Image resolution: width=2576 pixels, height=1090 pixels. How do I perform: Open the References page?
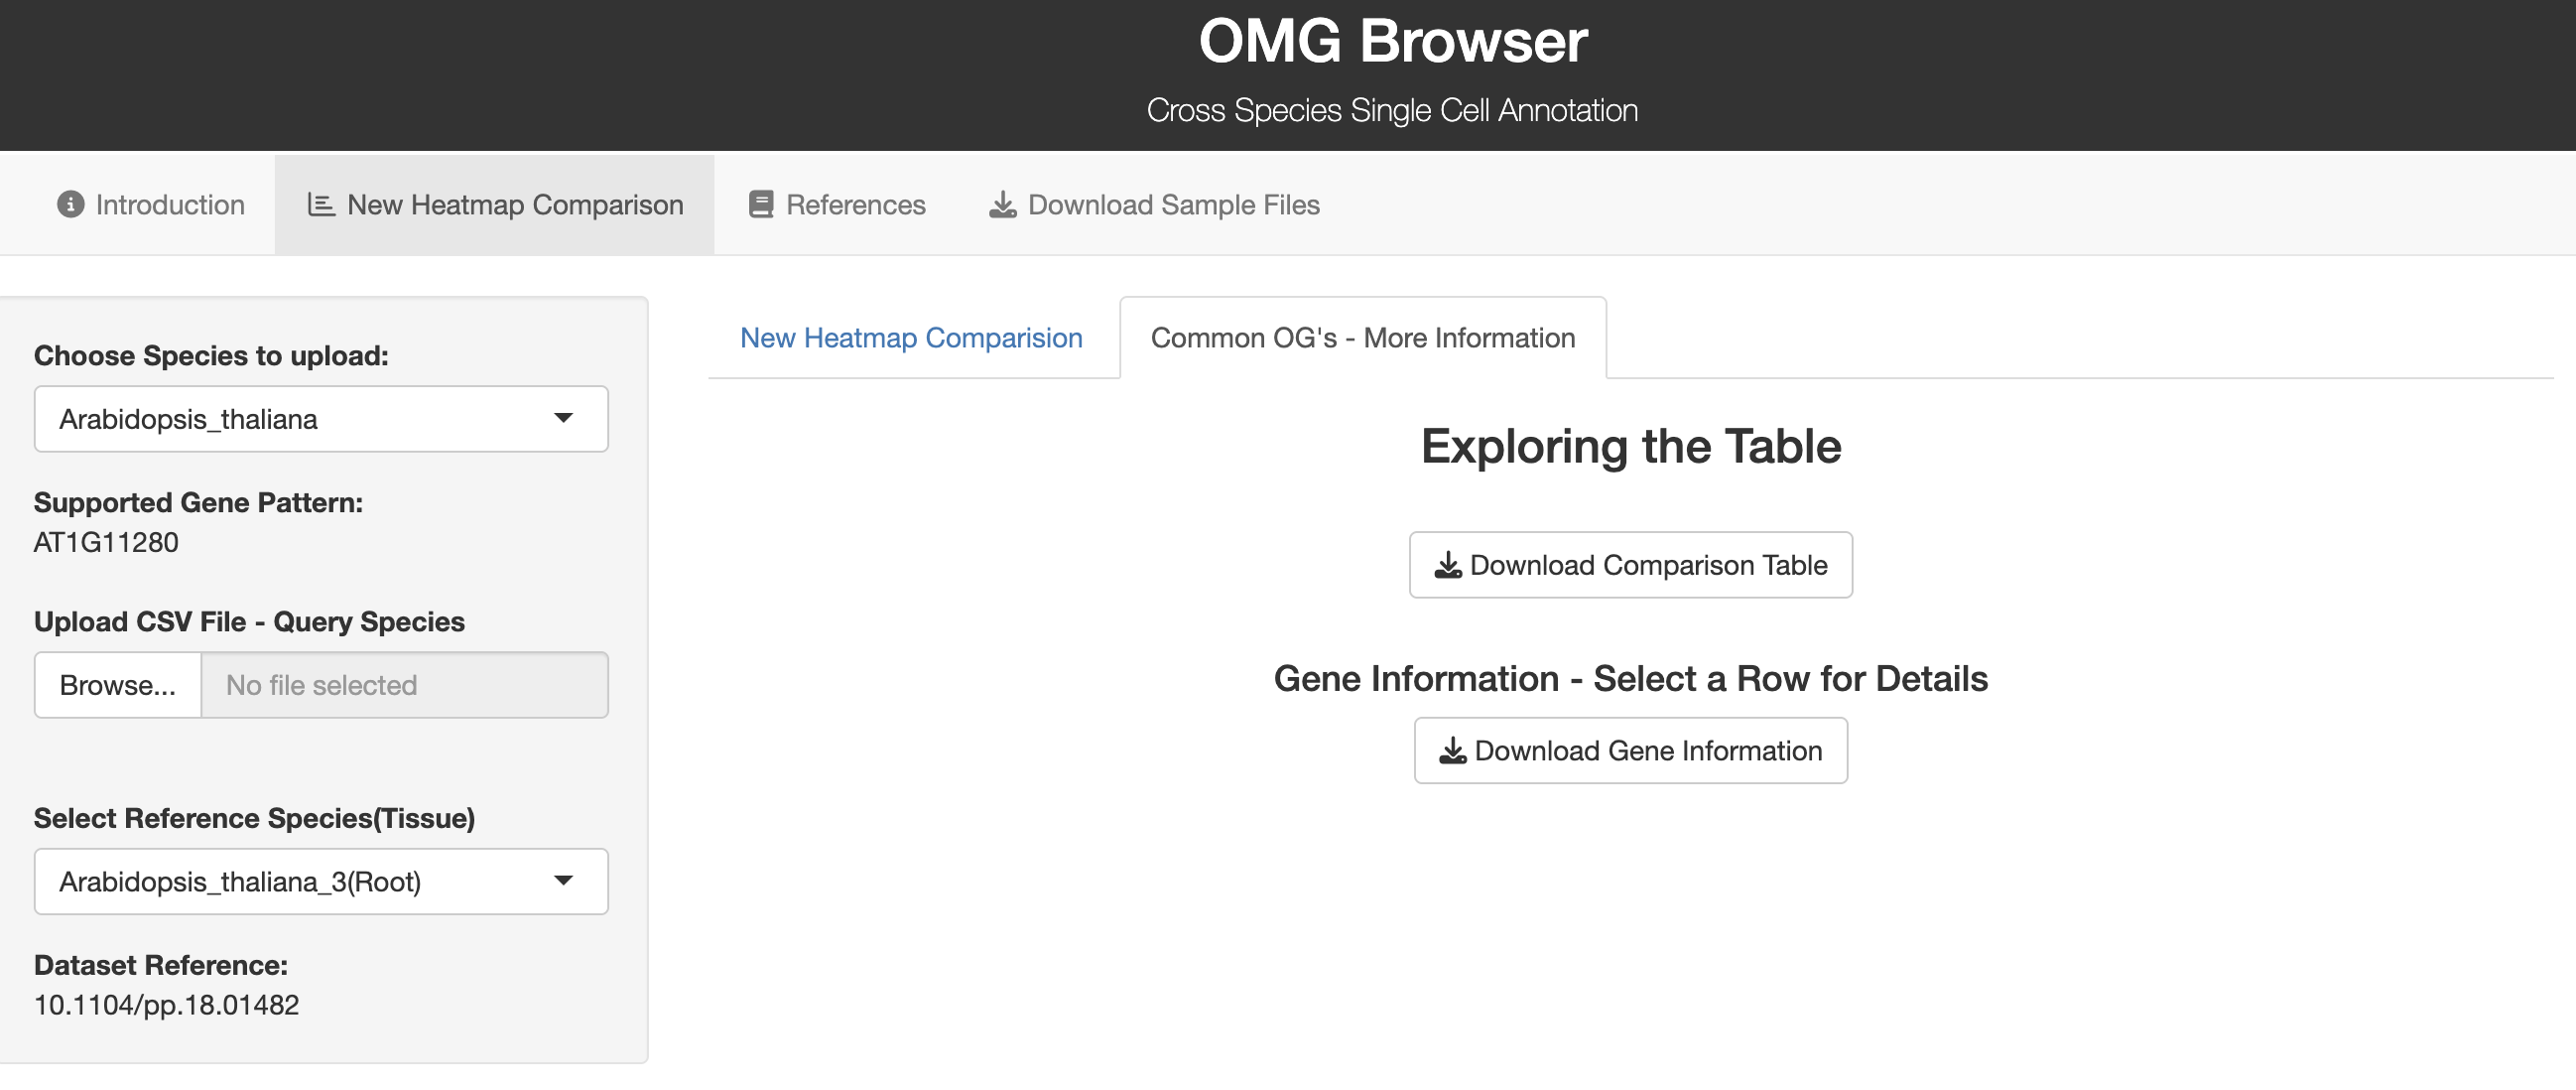855,204
